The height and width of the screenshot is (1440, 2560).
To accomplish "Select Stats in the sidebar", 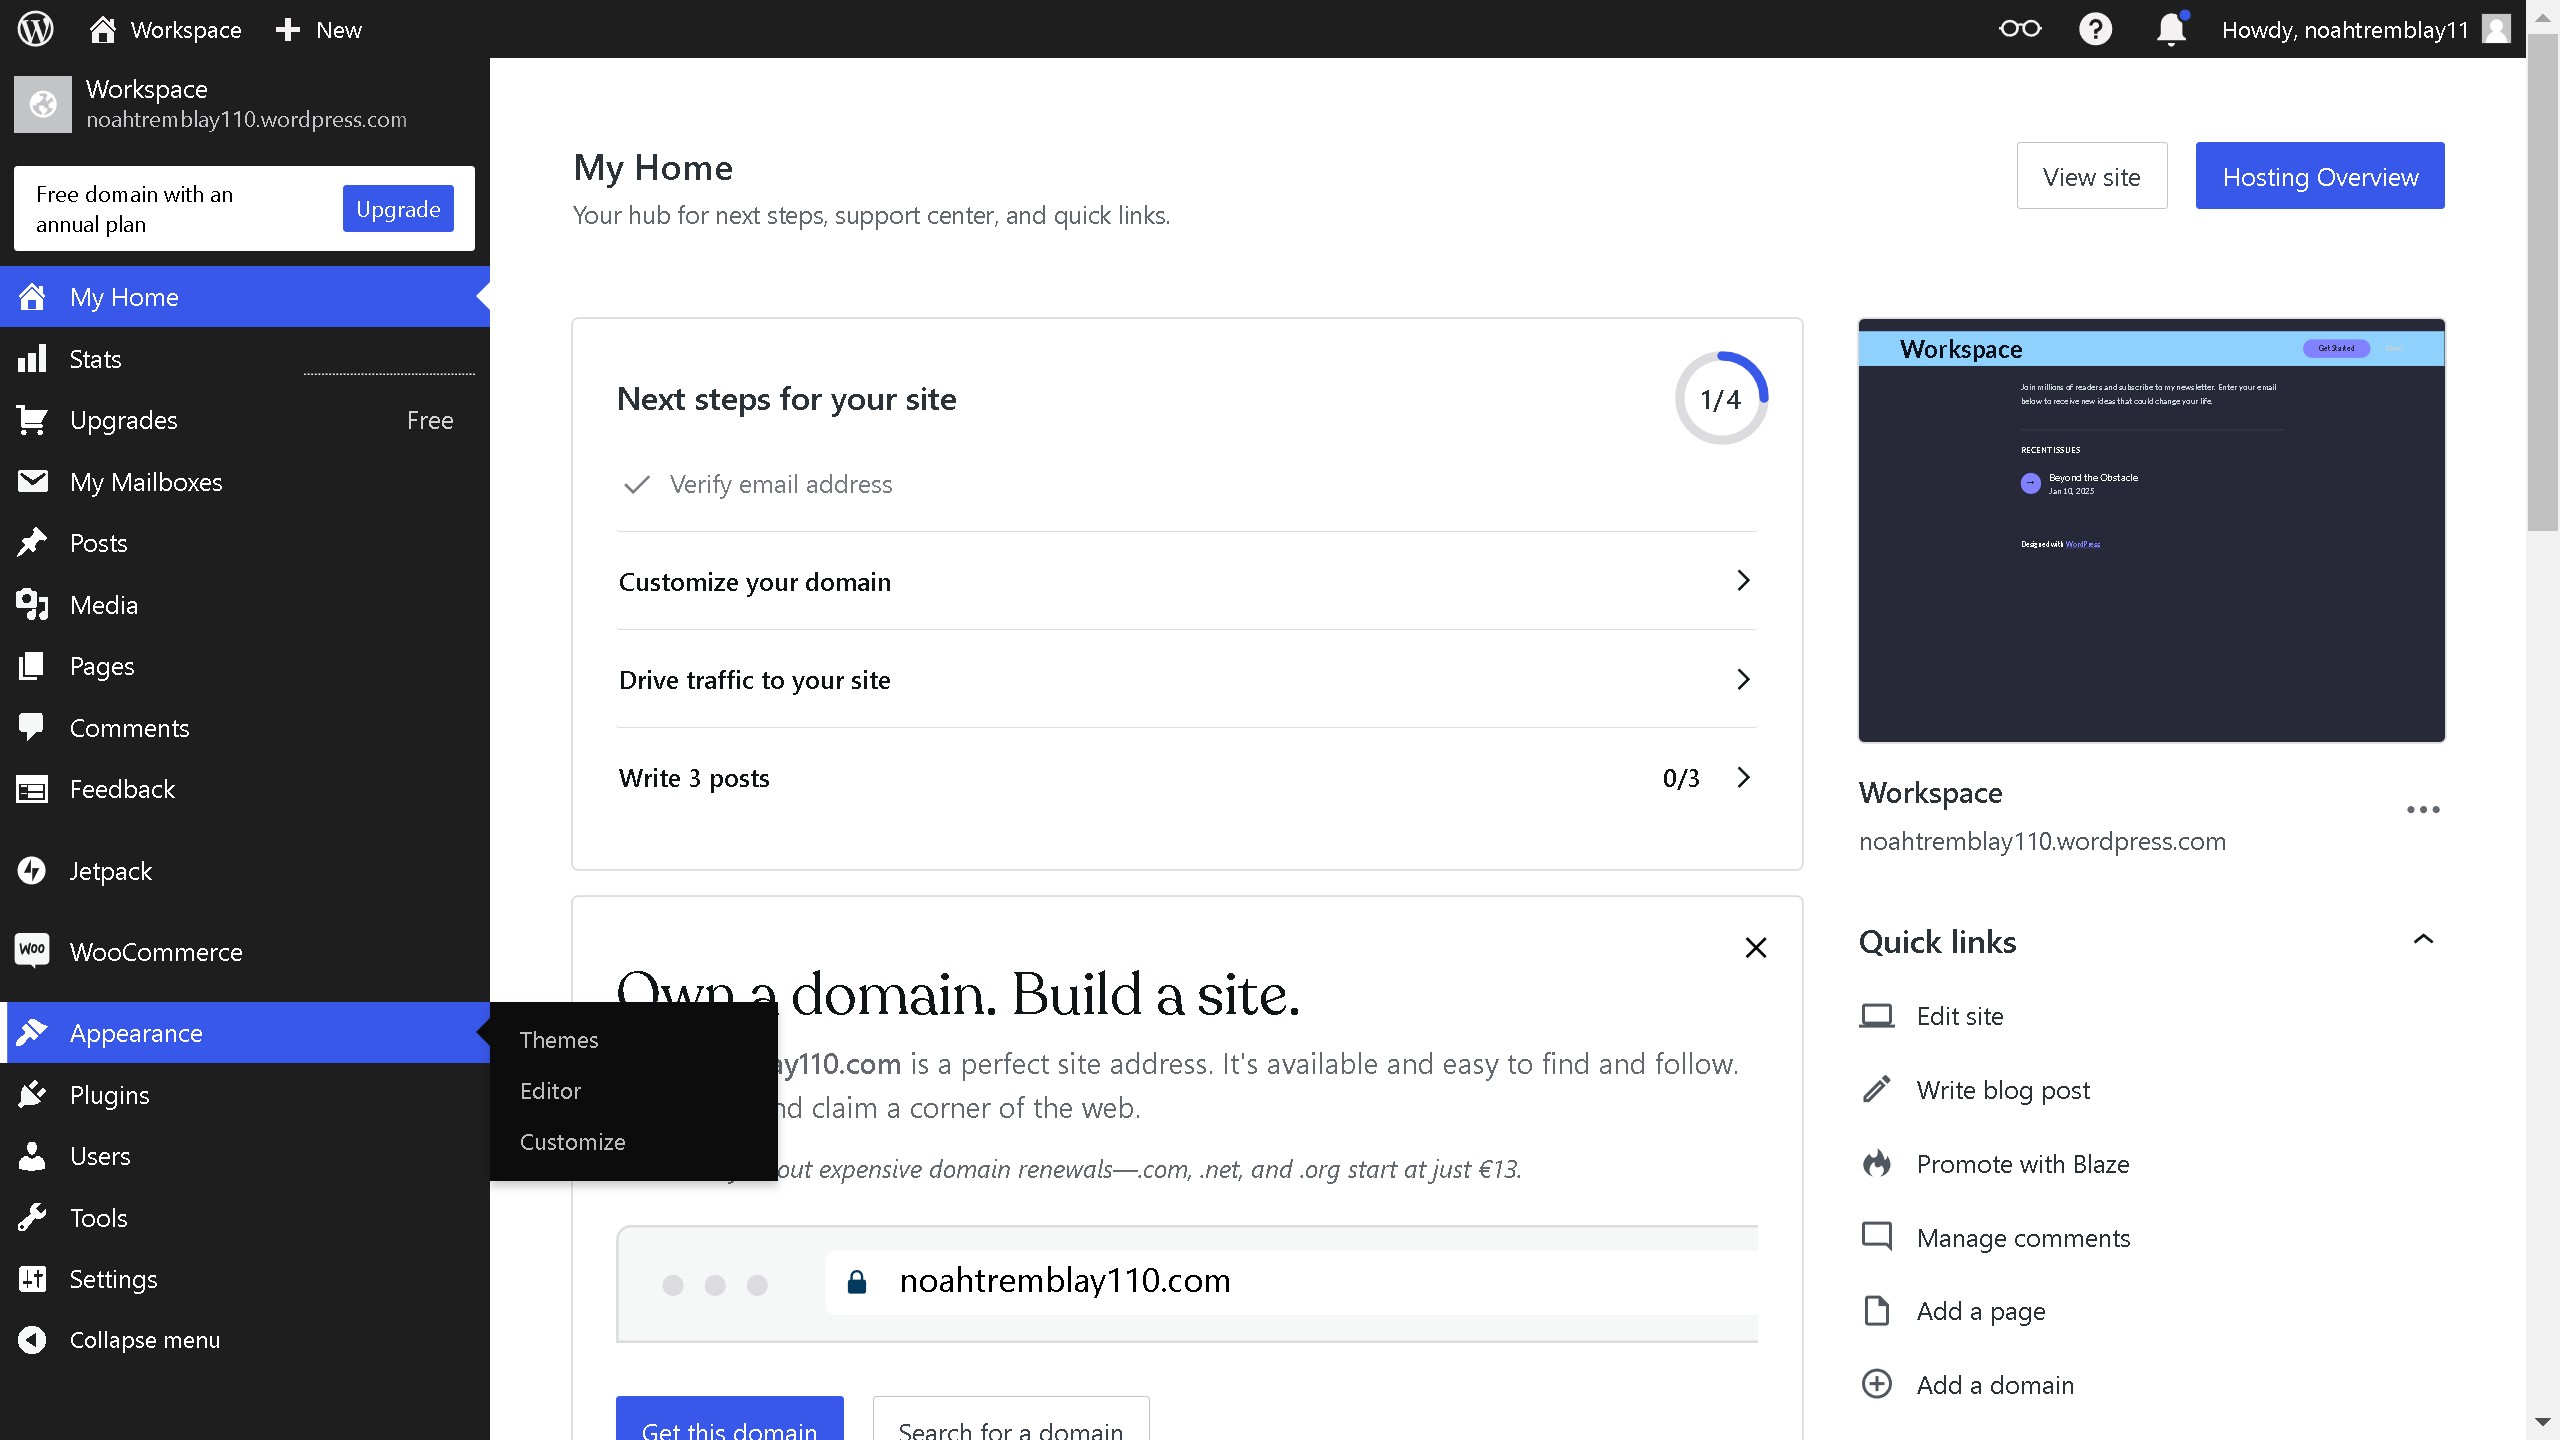I will [97, 358].
